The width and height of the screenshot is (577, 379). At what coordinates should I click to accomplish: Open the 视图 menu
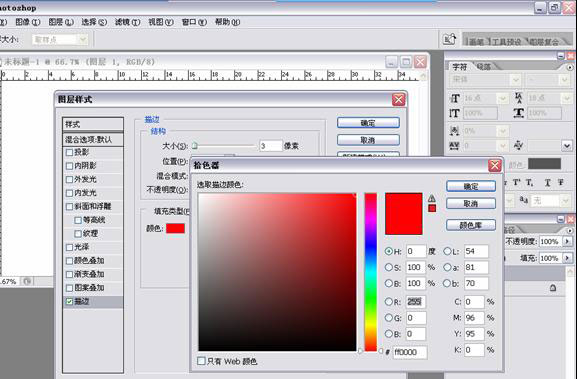tap(161, 22)
